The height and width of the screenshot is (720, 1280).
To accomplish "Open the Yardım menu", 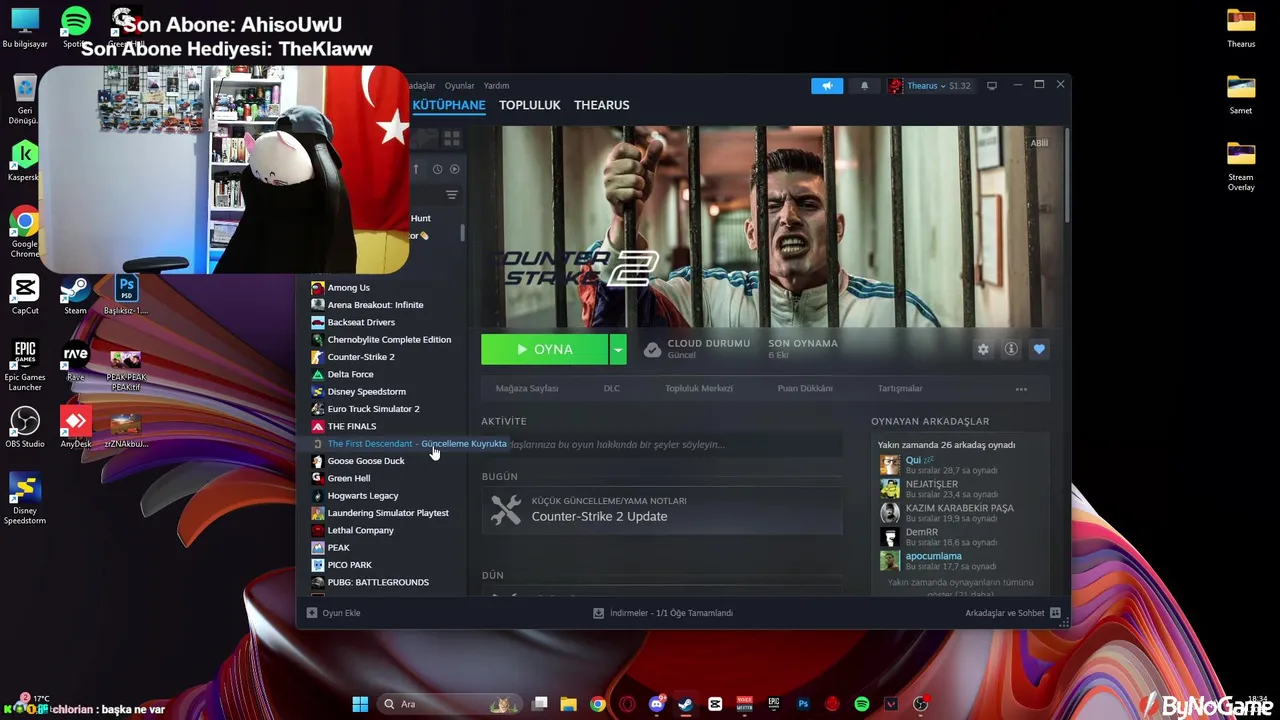I will point(496,86).
